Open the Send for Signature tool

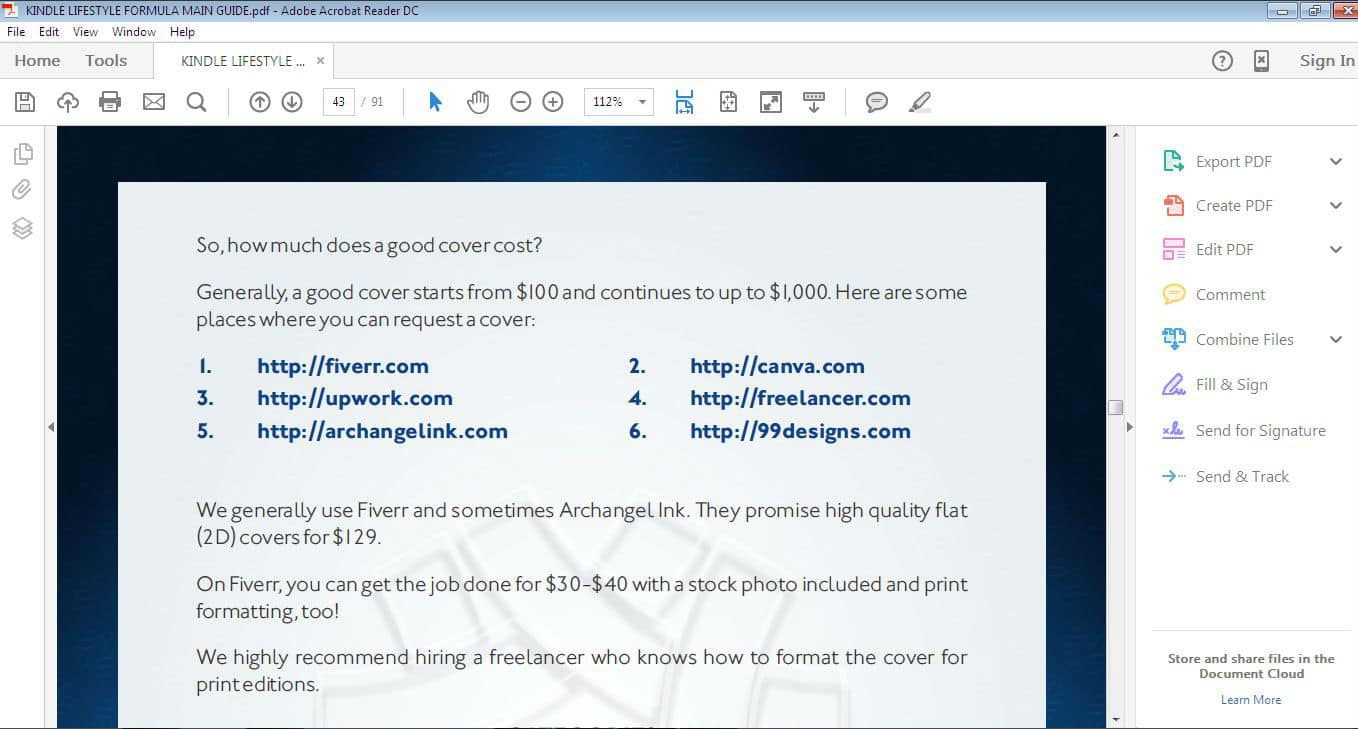(x=1260, y=430)
